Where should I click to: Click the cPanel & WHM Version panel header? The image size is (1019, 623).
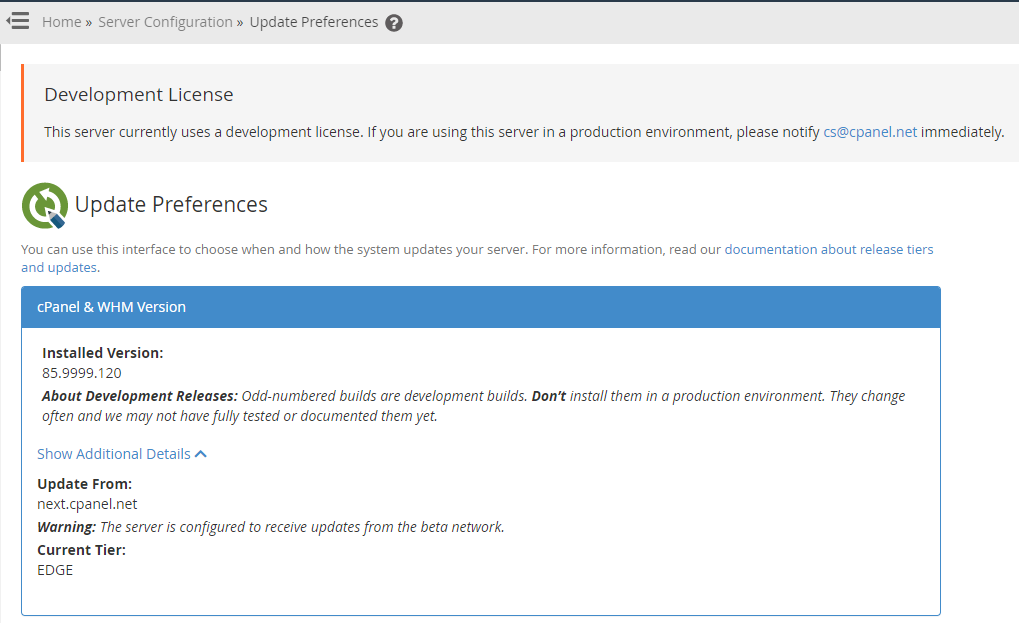[x=481, y=307]
